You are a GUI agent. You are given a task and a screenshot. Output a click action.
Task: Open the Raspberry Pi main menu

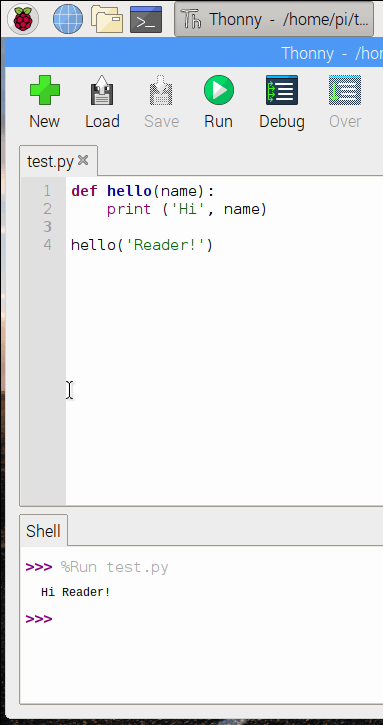23,19
